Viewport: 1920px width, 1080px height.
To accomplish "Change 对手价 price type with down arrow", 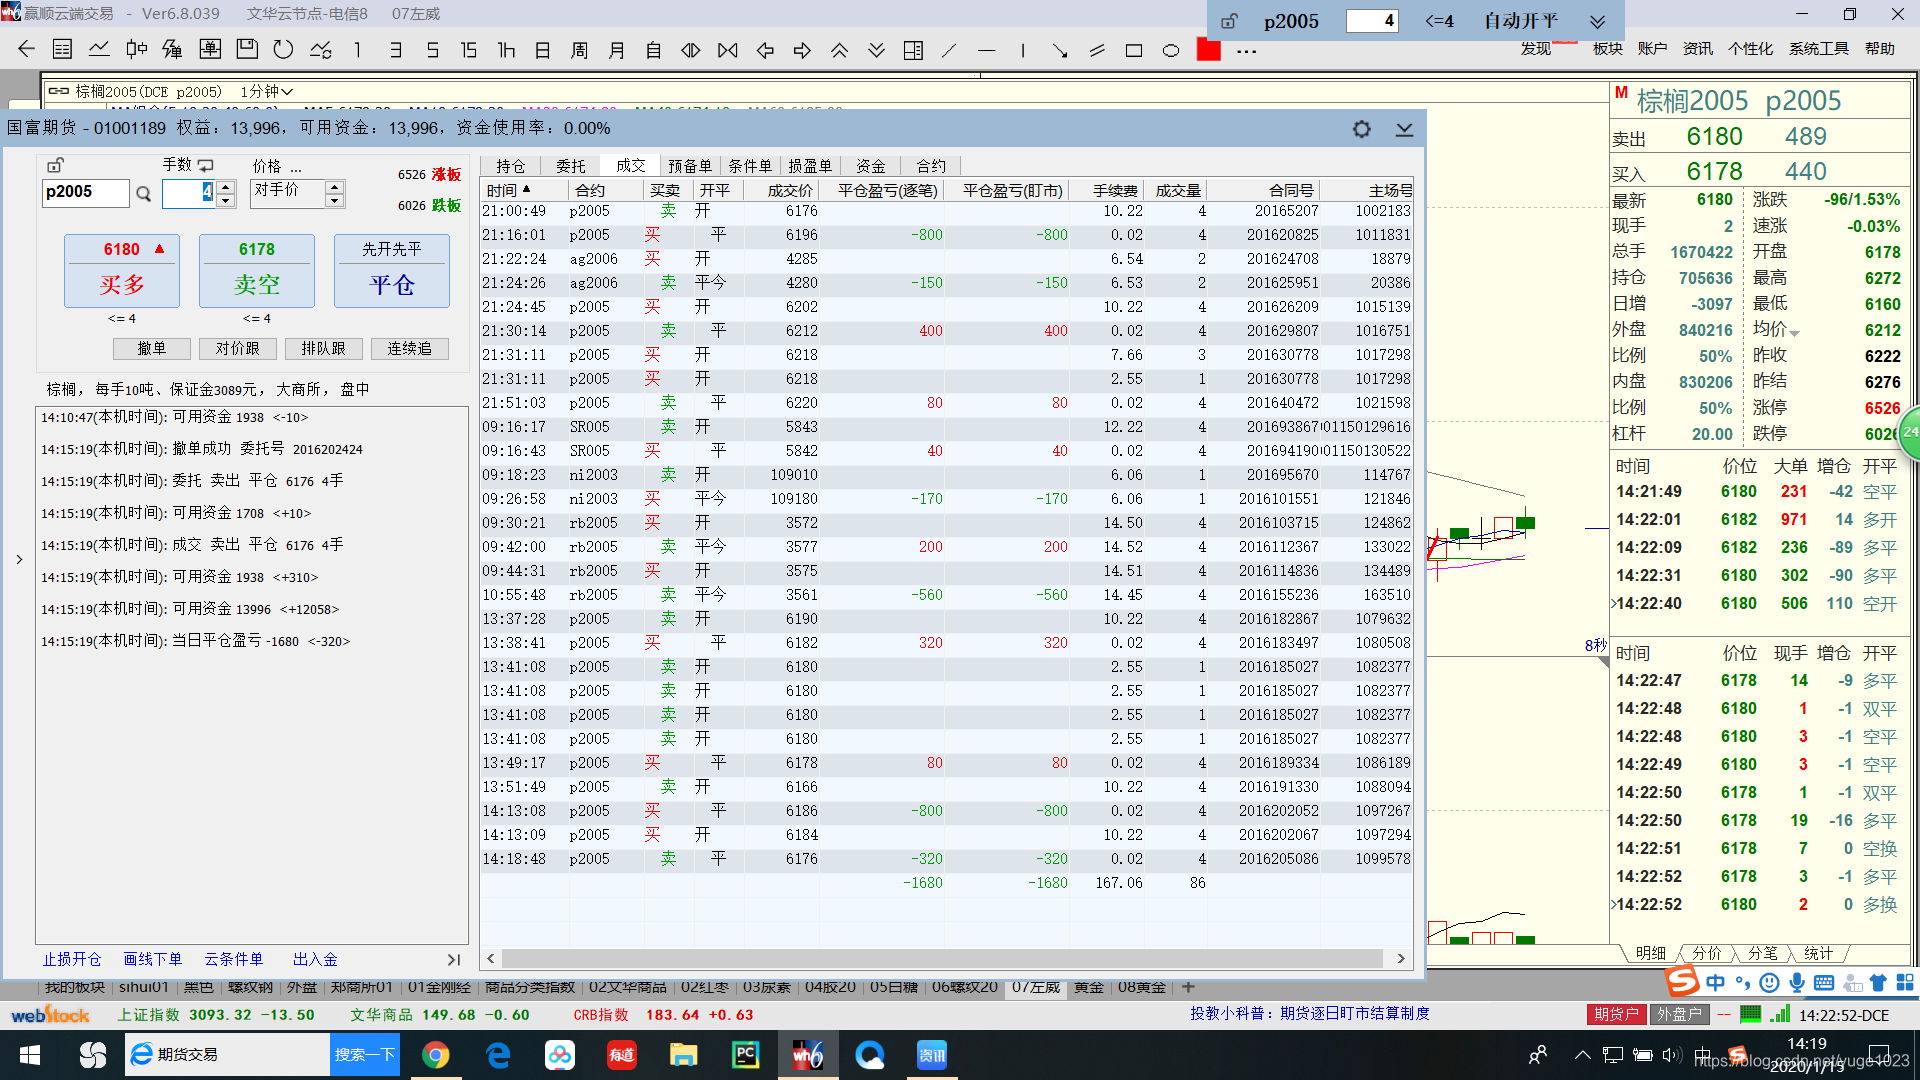I will pyautogui.click(x=335, y=200).
